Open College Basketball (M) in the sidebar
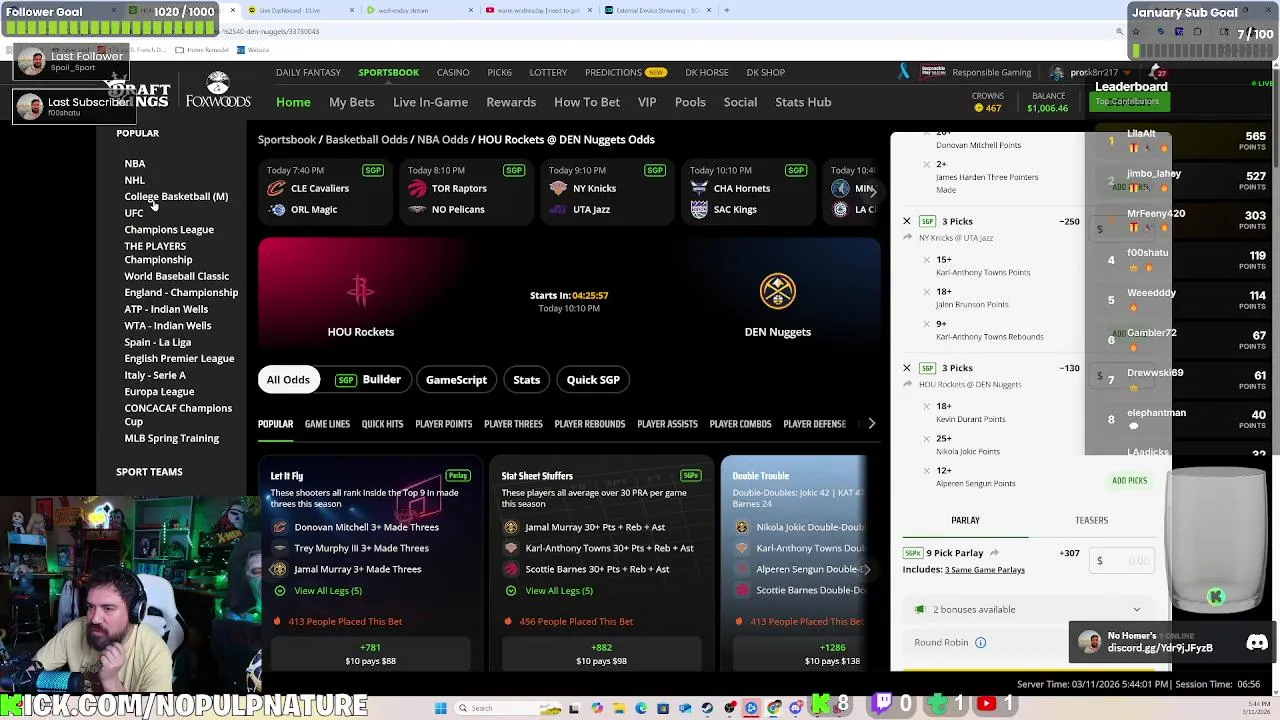 pyautogui.click(x=176, y=196)
